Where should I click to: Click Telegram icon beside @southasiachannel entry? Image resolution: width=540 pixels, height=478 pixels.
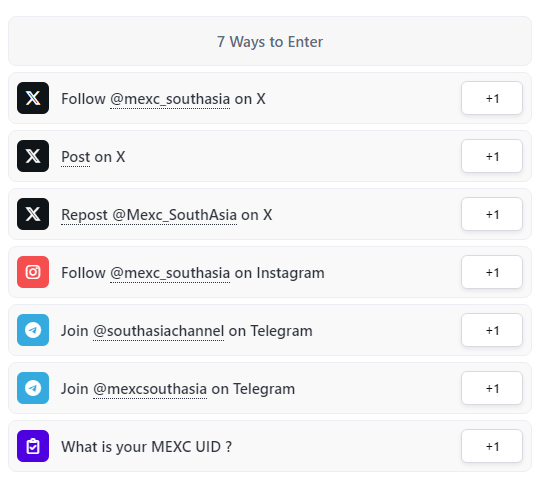click(33, 330)
